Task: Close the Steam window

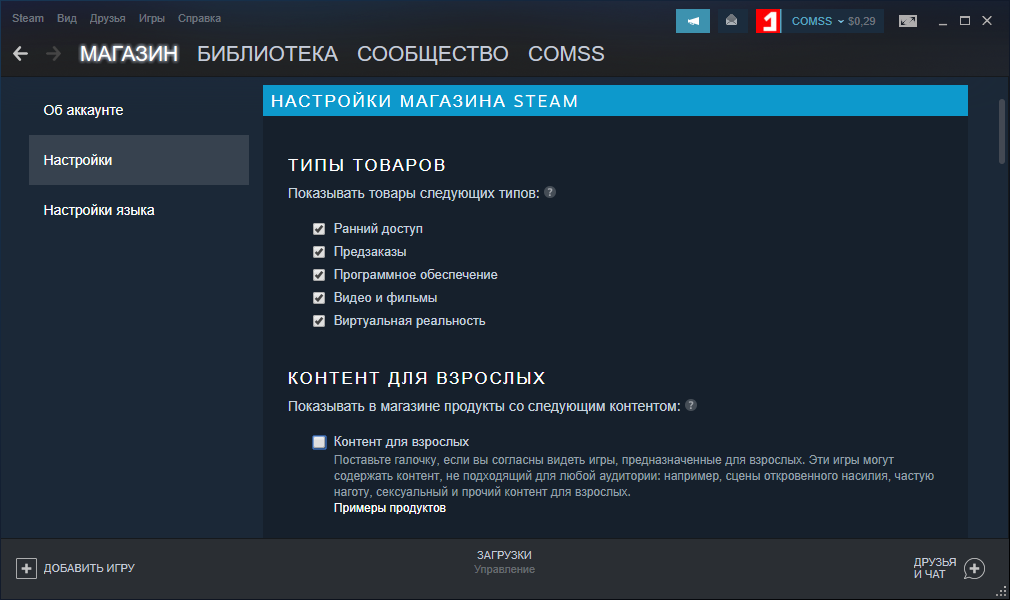Action: pos(987,21)
